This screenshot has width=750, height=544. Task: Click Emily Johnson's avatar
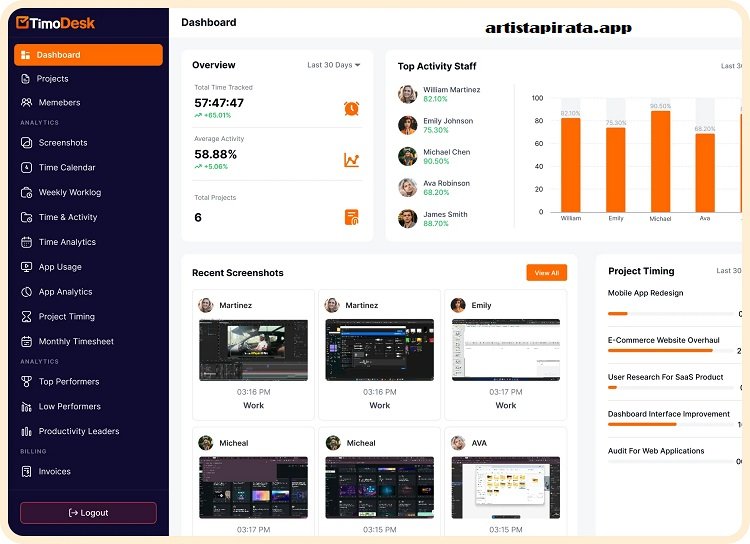(x=408, y=125)
